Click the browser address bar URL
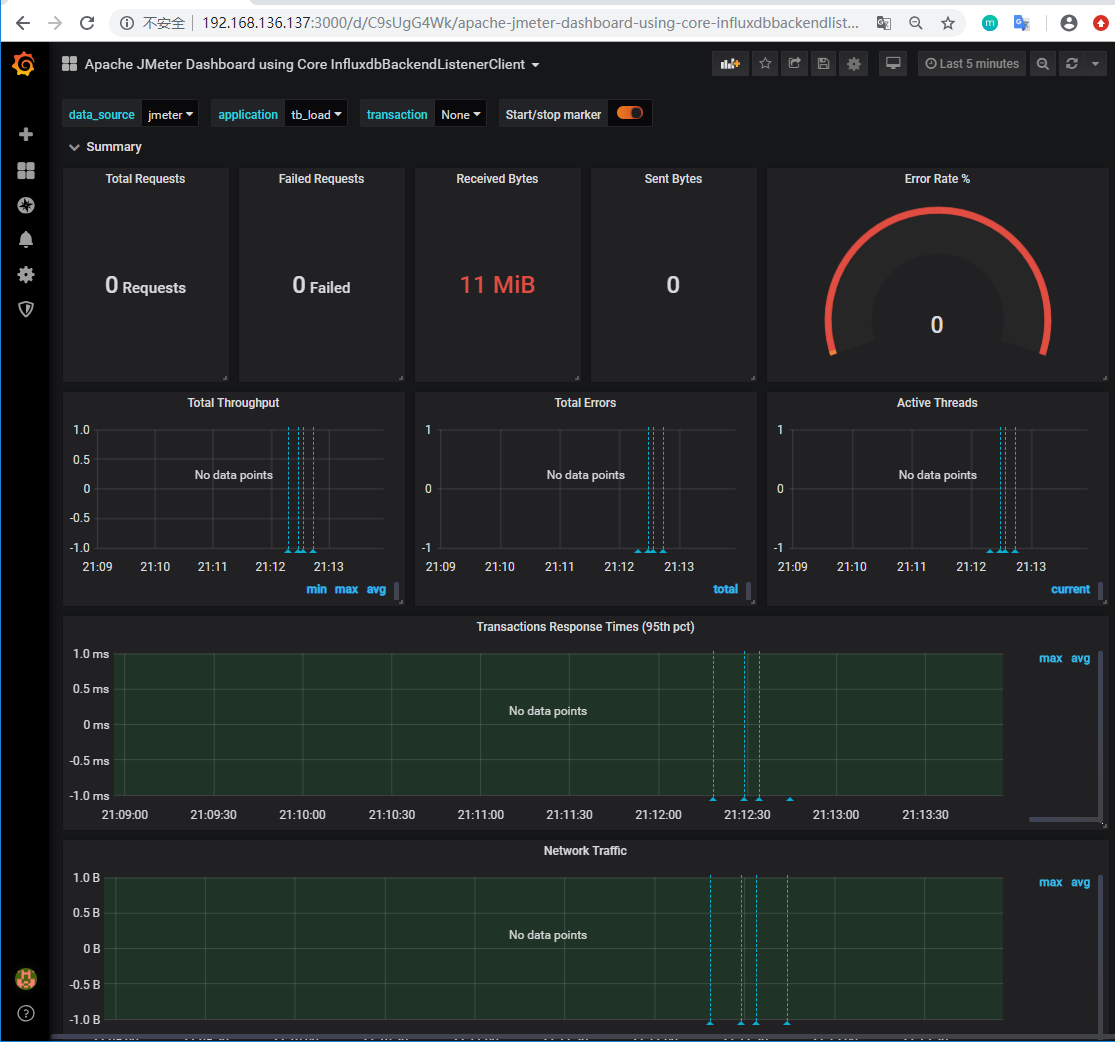1115x1042 pixels. point(530,23)
